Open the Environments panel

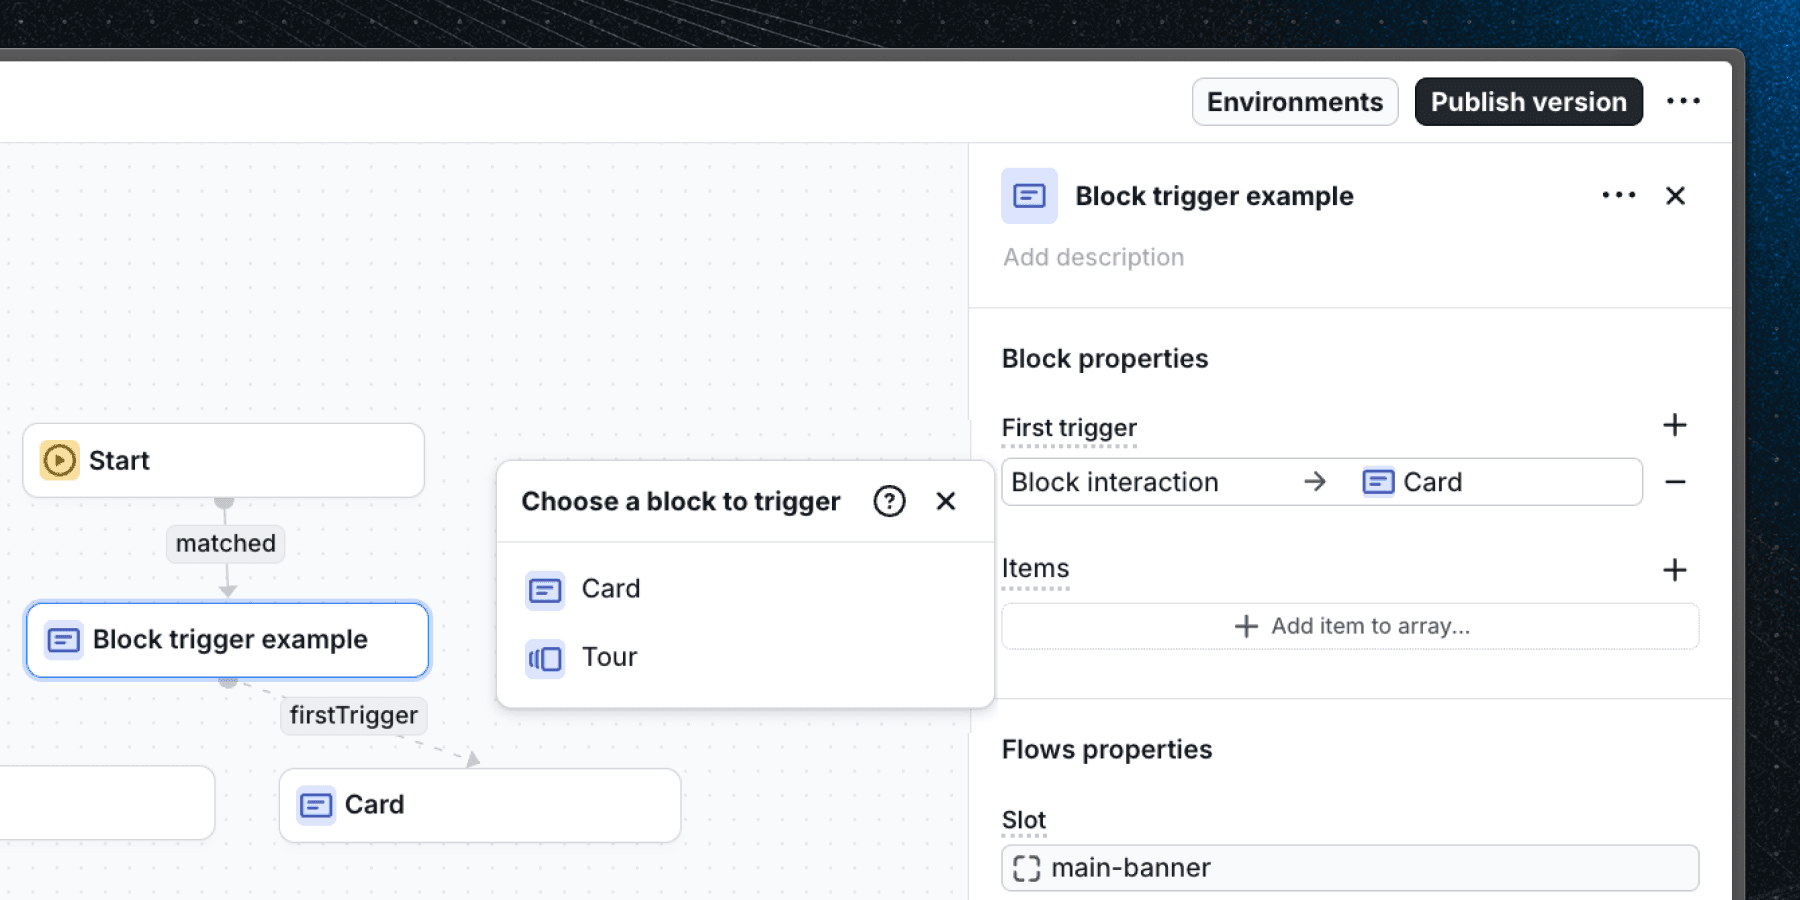[1294, 101]
